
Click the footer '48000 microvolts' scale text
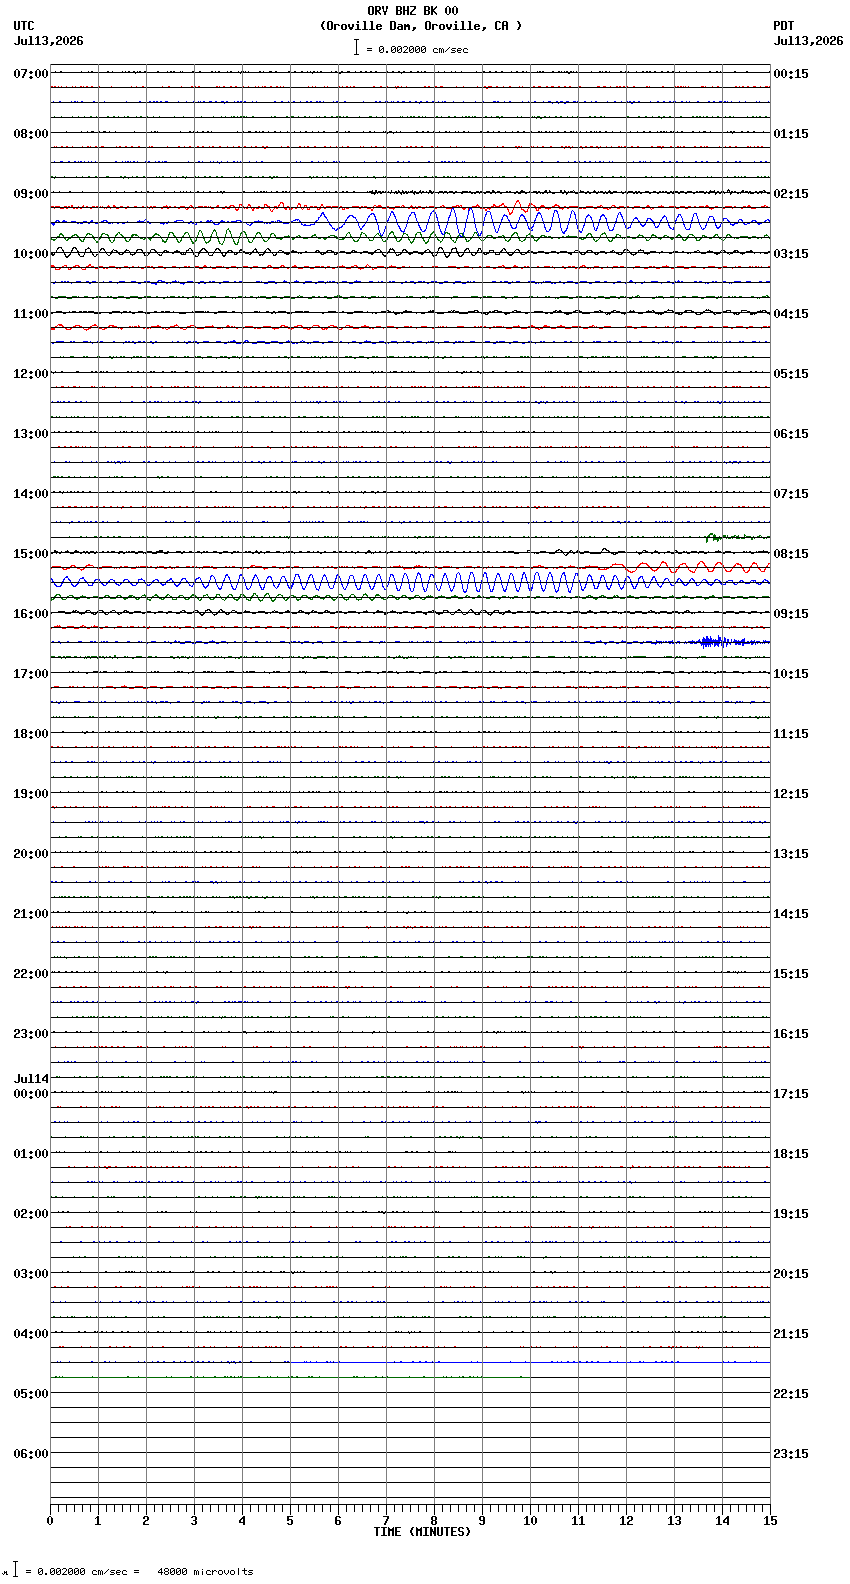tap(205, 1572)
